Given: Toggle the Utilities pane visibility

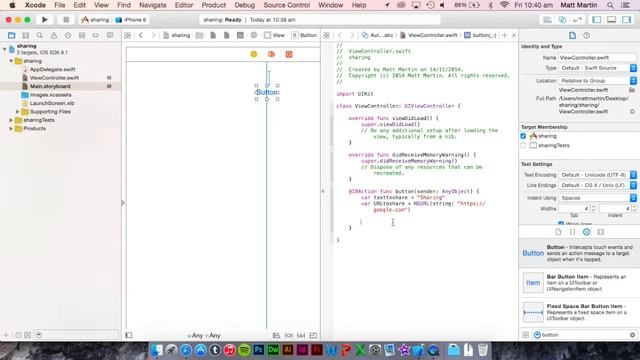Looking at the screenshot, I should click(627, 20).
